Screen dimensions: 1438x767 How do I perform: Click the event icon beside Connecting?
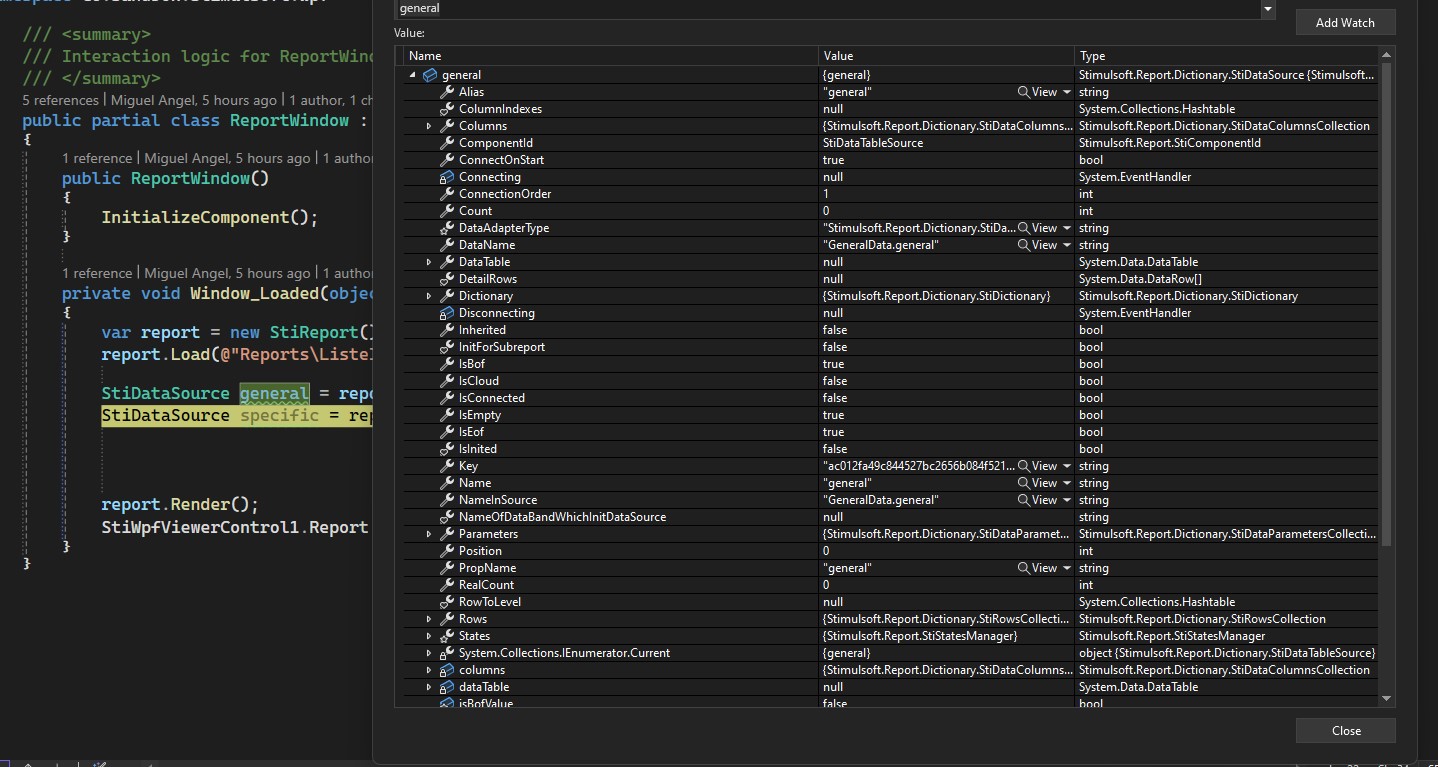(x=447, y=177)
